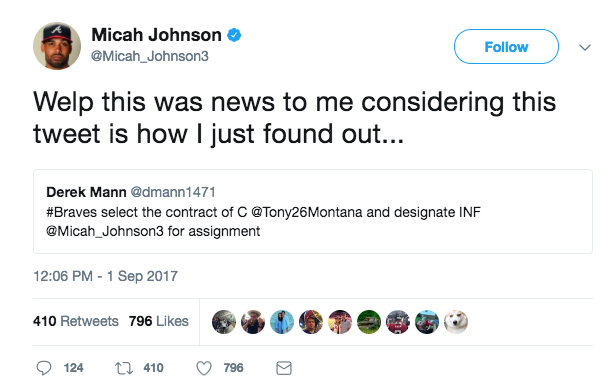Image resolution: width=616 pixels, height=387 pixels.
Task: Open the quoted Derek Mann tweet
Action: 313,211
